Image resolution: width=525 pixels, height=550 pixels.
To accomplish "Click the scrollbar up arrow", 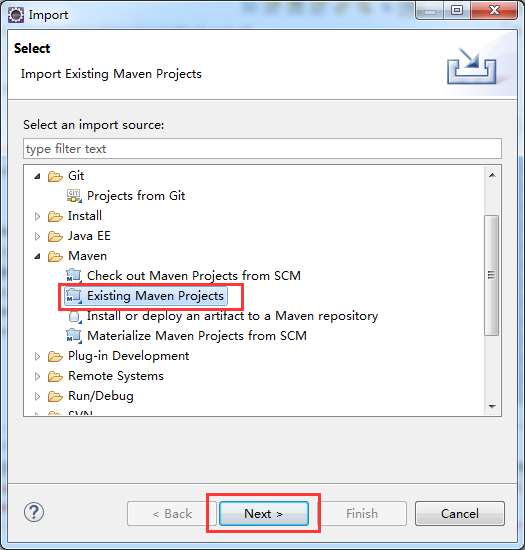I will (x=492, y=175).
